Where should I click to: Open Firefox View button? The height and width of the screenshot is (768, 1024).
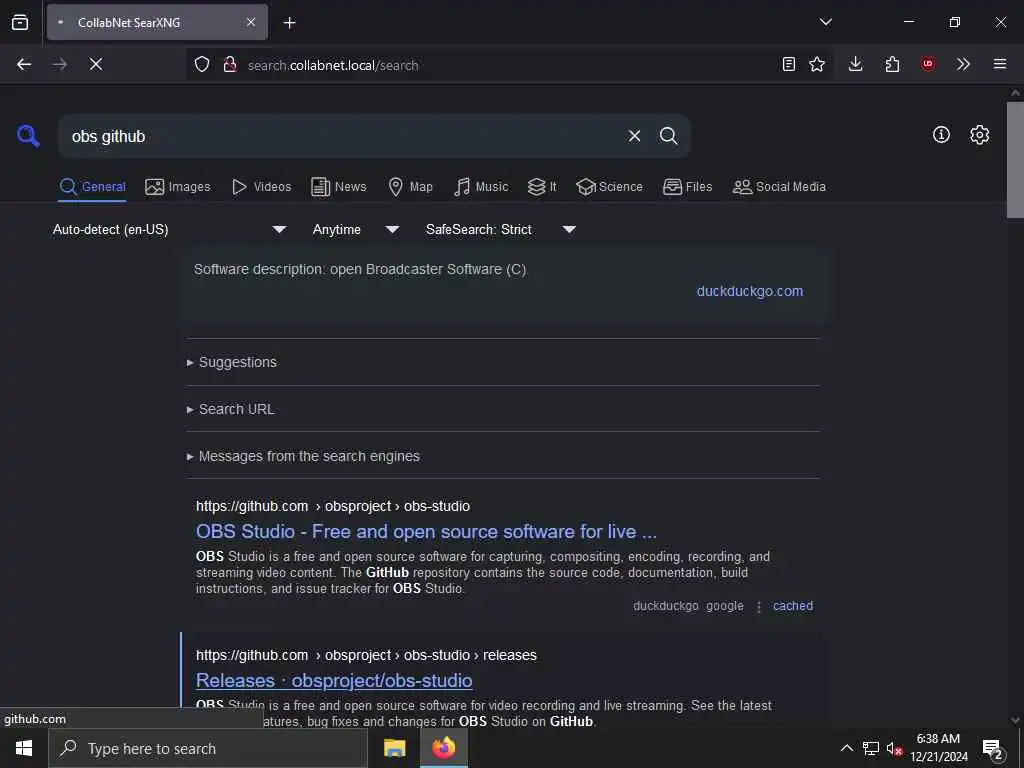click(20, 22)
